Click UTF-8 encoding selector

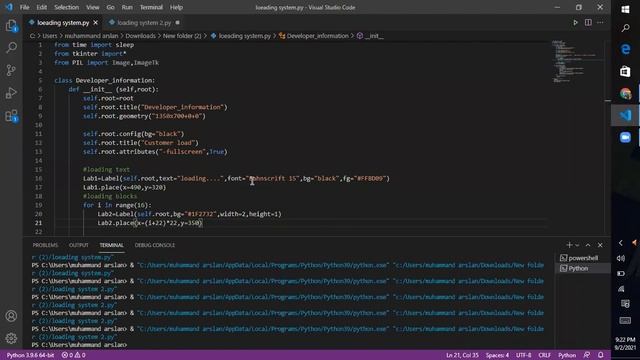tap(524, 355)
